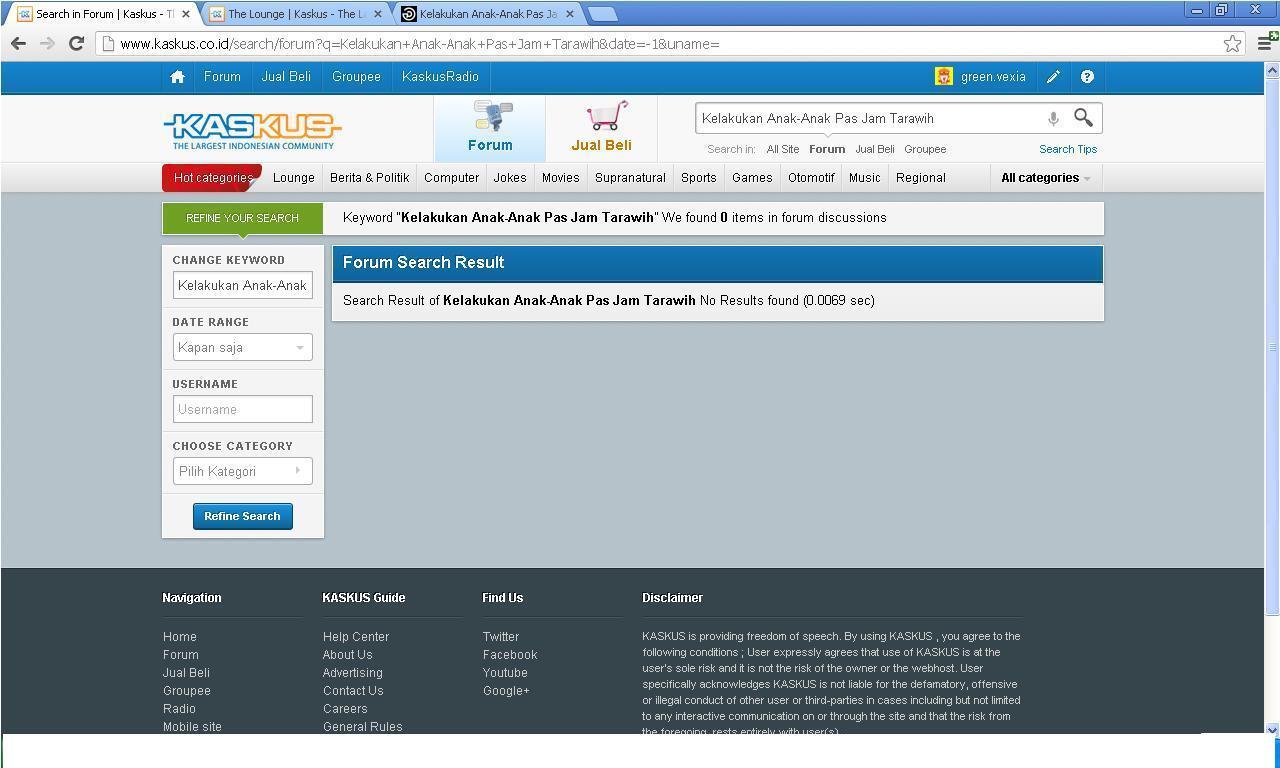1280x768 pixels.
Task: Open the Jual Beli shopping cart section
Action: tap(601, 128)
